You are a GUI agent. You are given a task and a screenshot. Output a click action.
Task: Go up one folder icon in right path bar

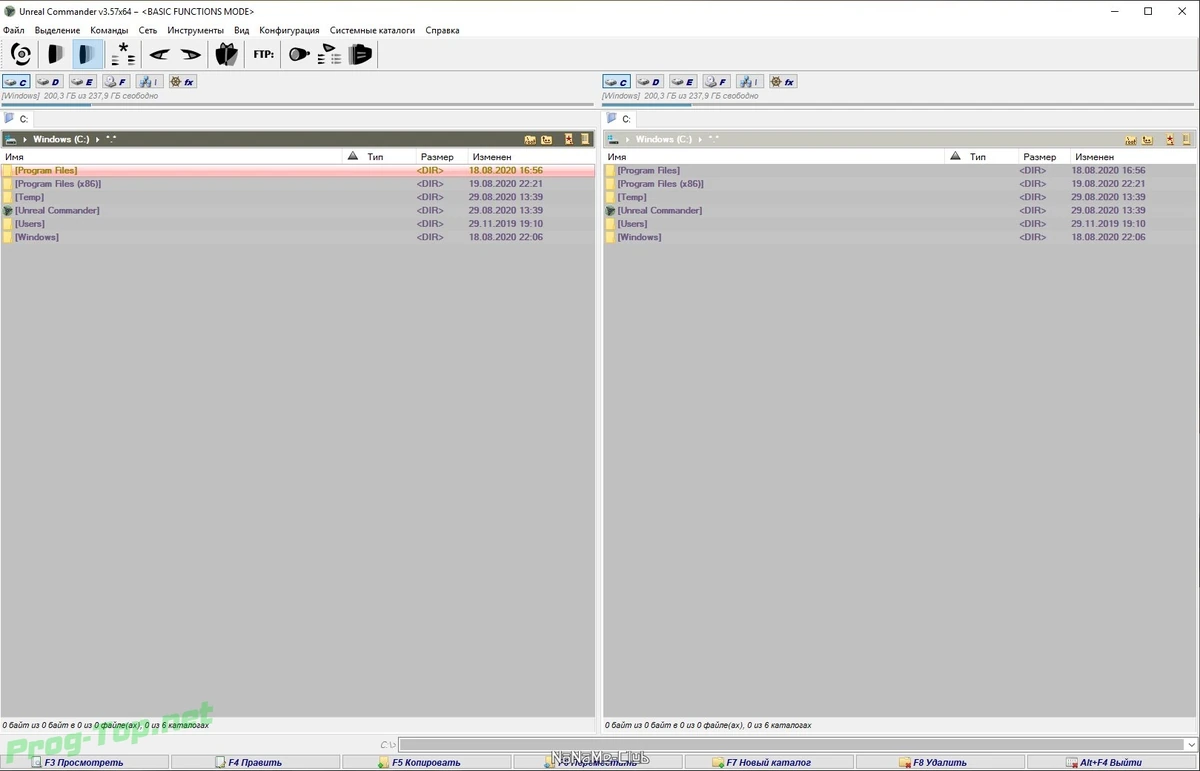tap(1148, 140)
